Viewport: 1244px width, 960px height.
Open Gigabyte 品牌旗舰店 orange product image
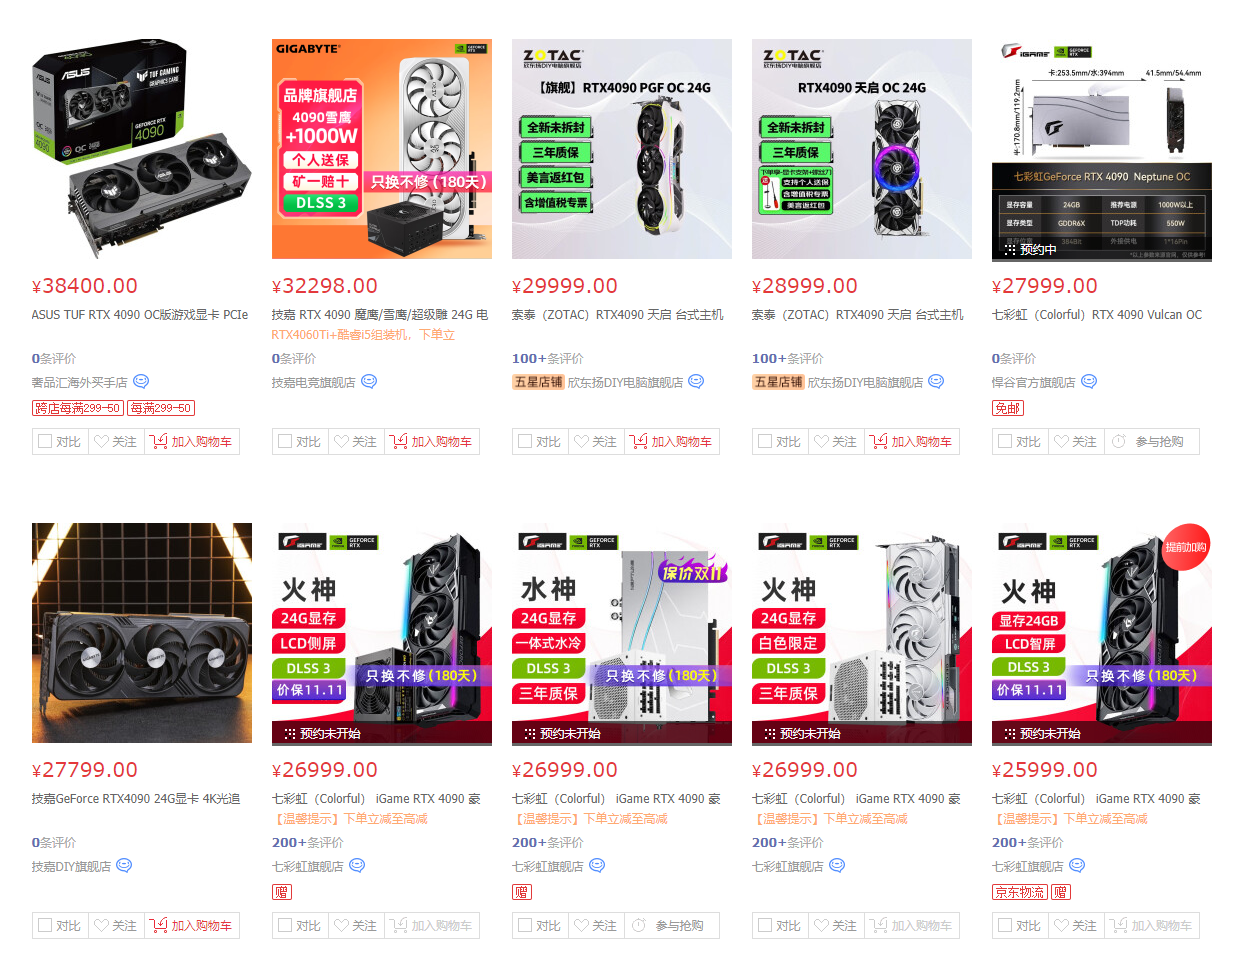pyautogui.click(x=382, y=149)
